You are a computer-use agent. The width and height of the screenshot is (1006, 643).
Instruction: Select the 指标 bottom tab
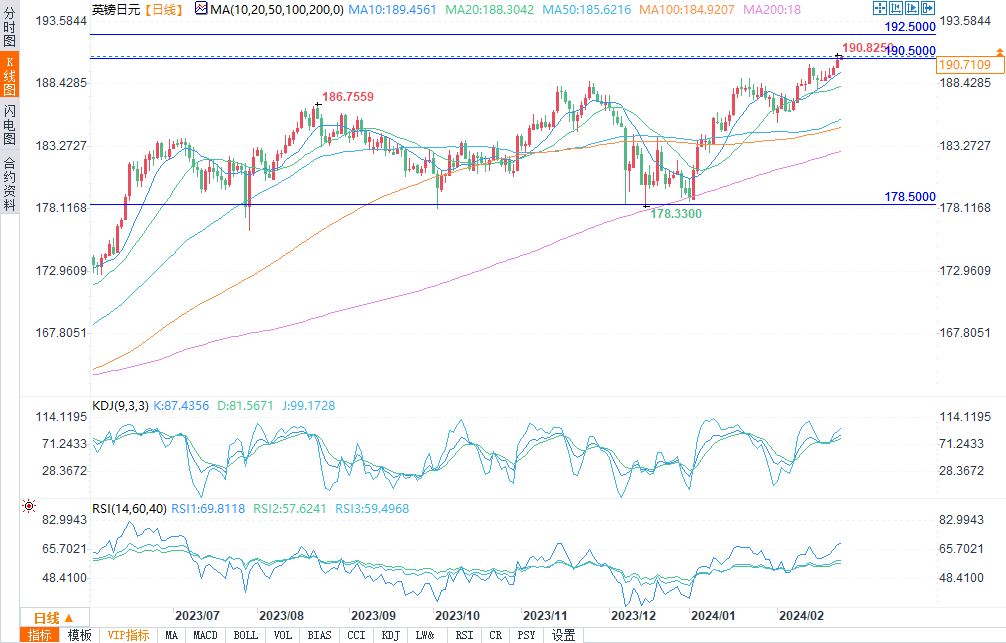tap(40, 635)
